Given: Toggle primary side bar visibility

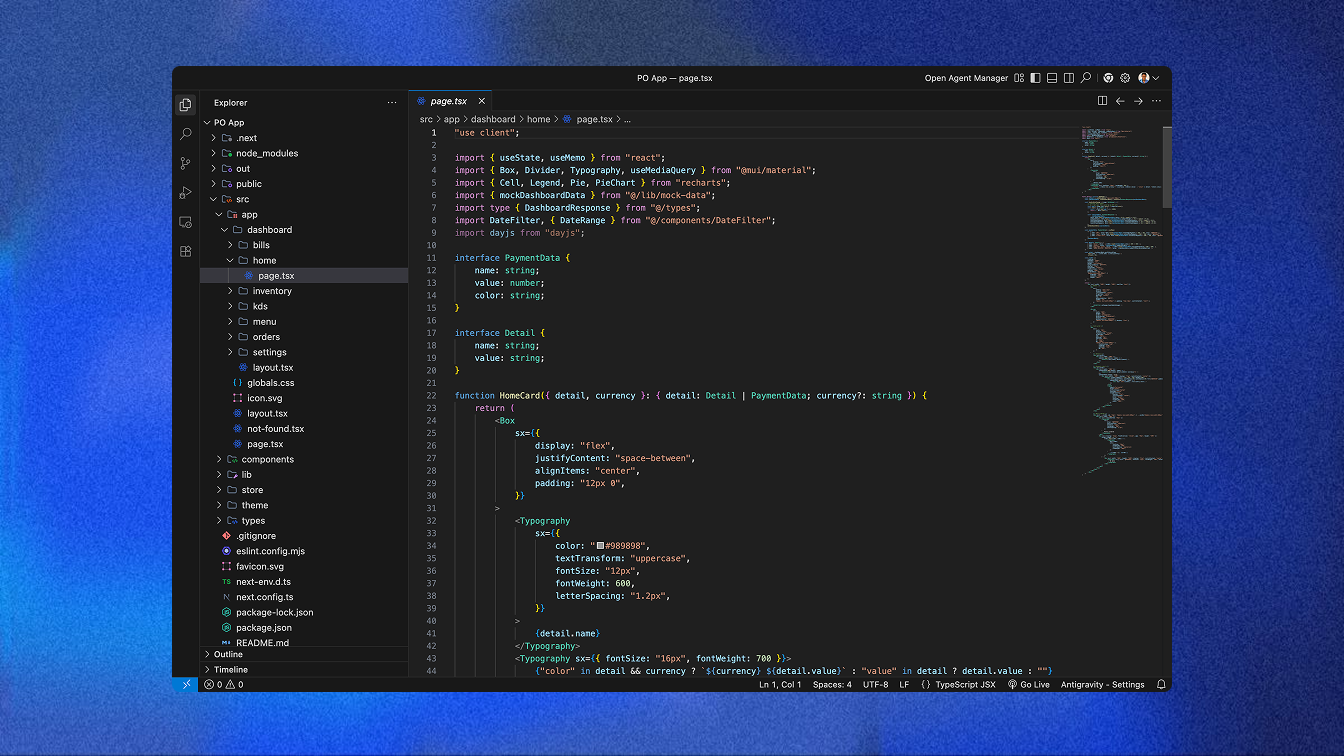Looking at the screenshot, I should click(1035, 78).
